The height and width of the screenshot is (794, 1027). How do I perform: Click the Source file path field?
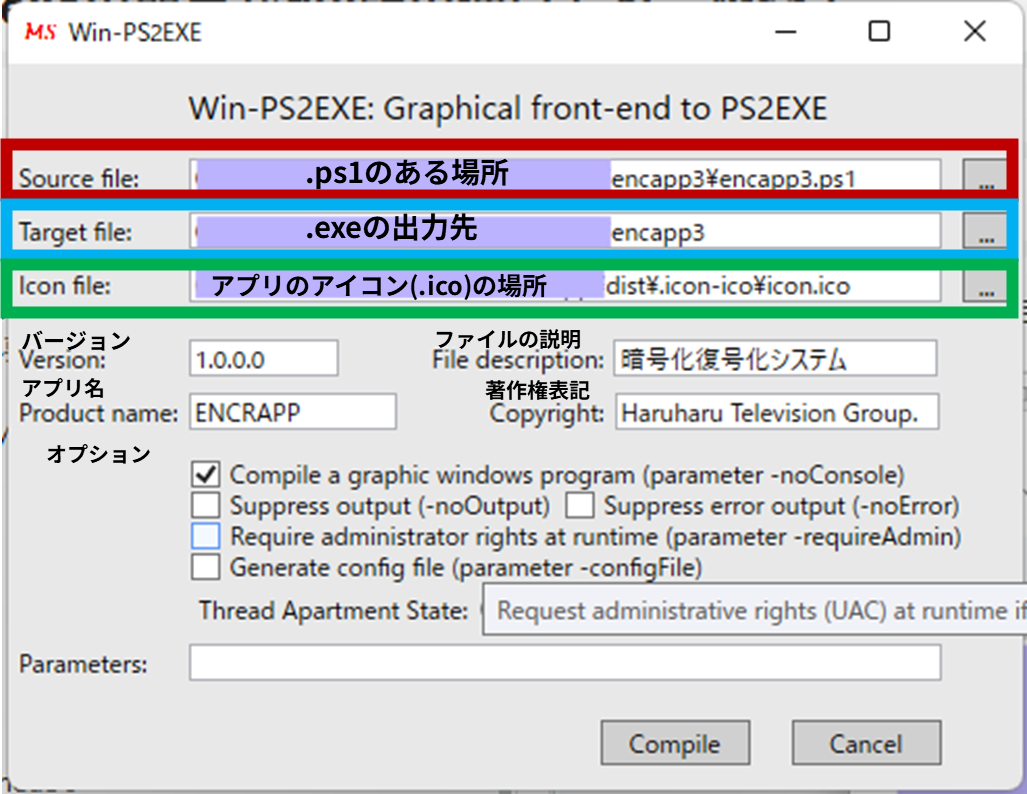tap(566, 176)
